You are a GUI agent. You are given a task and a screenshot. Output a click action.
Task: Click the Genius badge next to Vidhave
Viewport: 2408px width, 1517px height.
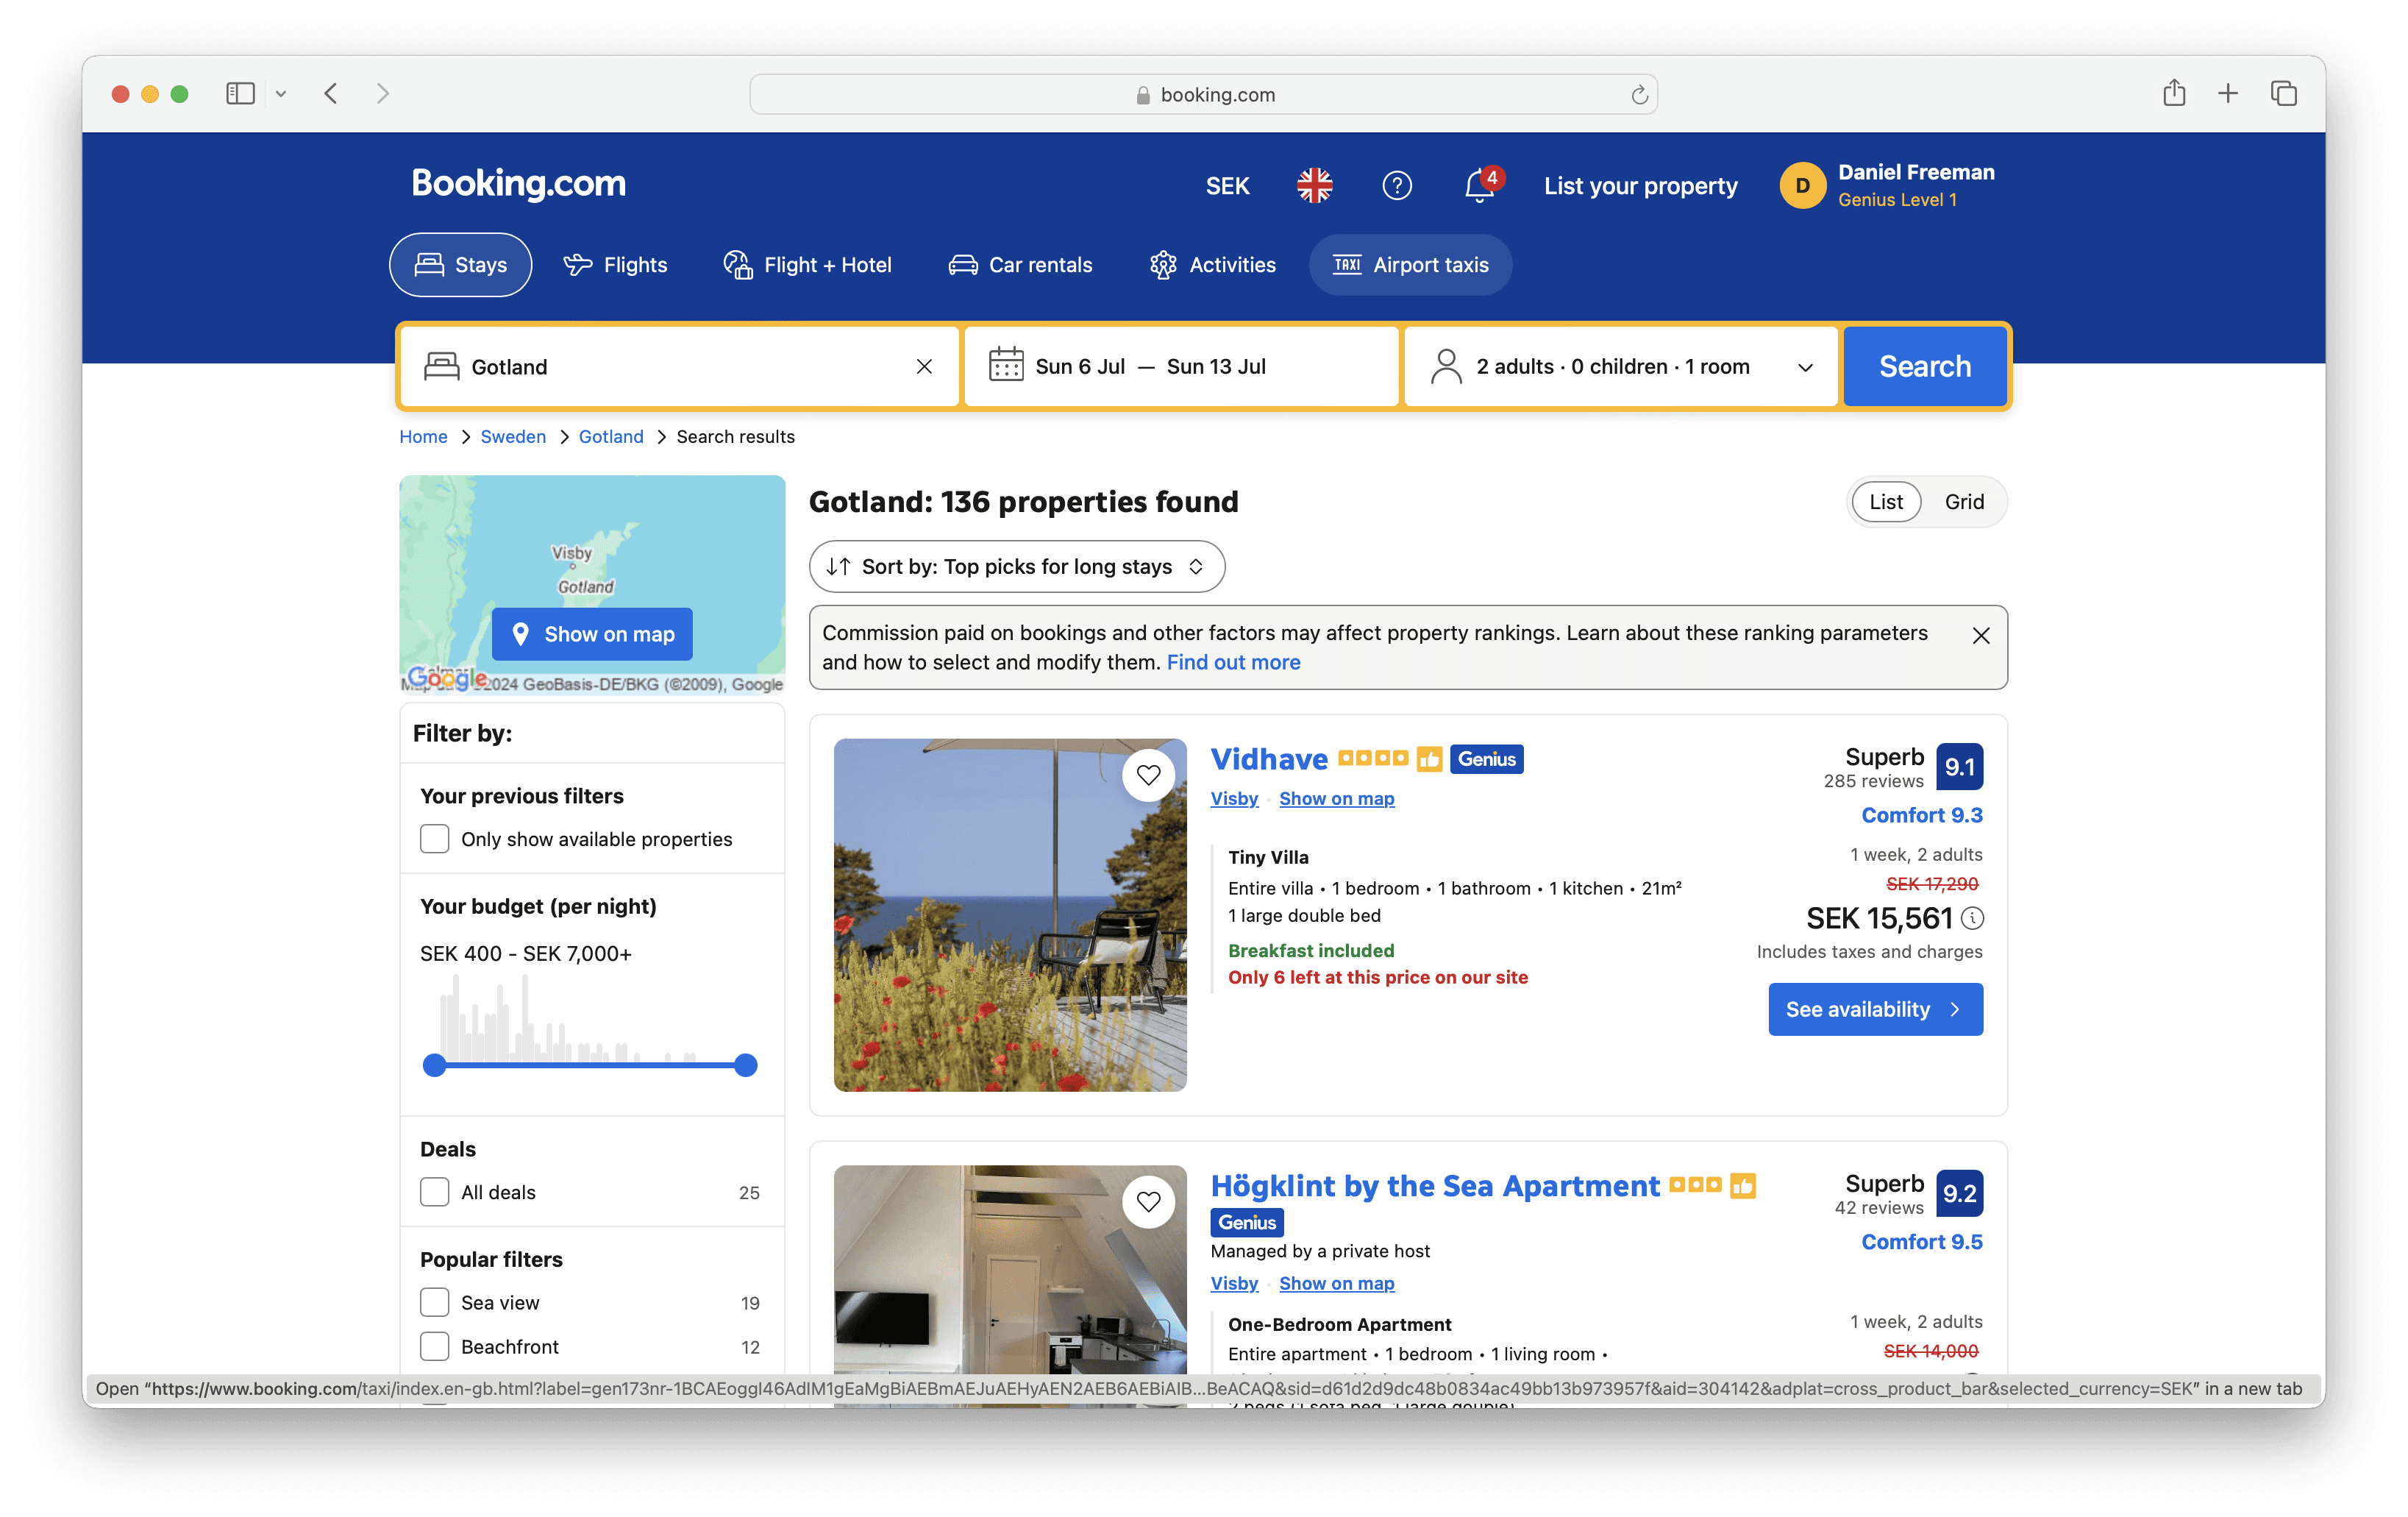coord(1486,759)
